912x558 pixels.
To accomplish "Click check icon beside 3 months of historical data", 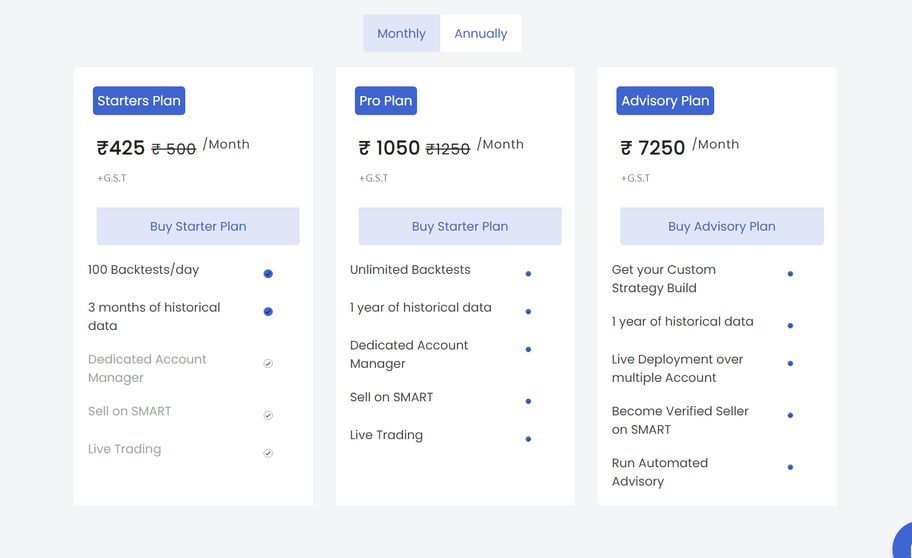I will click(268, 311).
